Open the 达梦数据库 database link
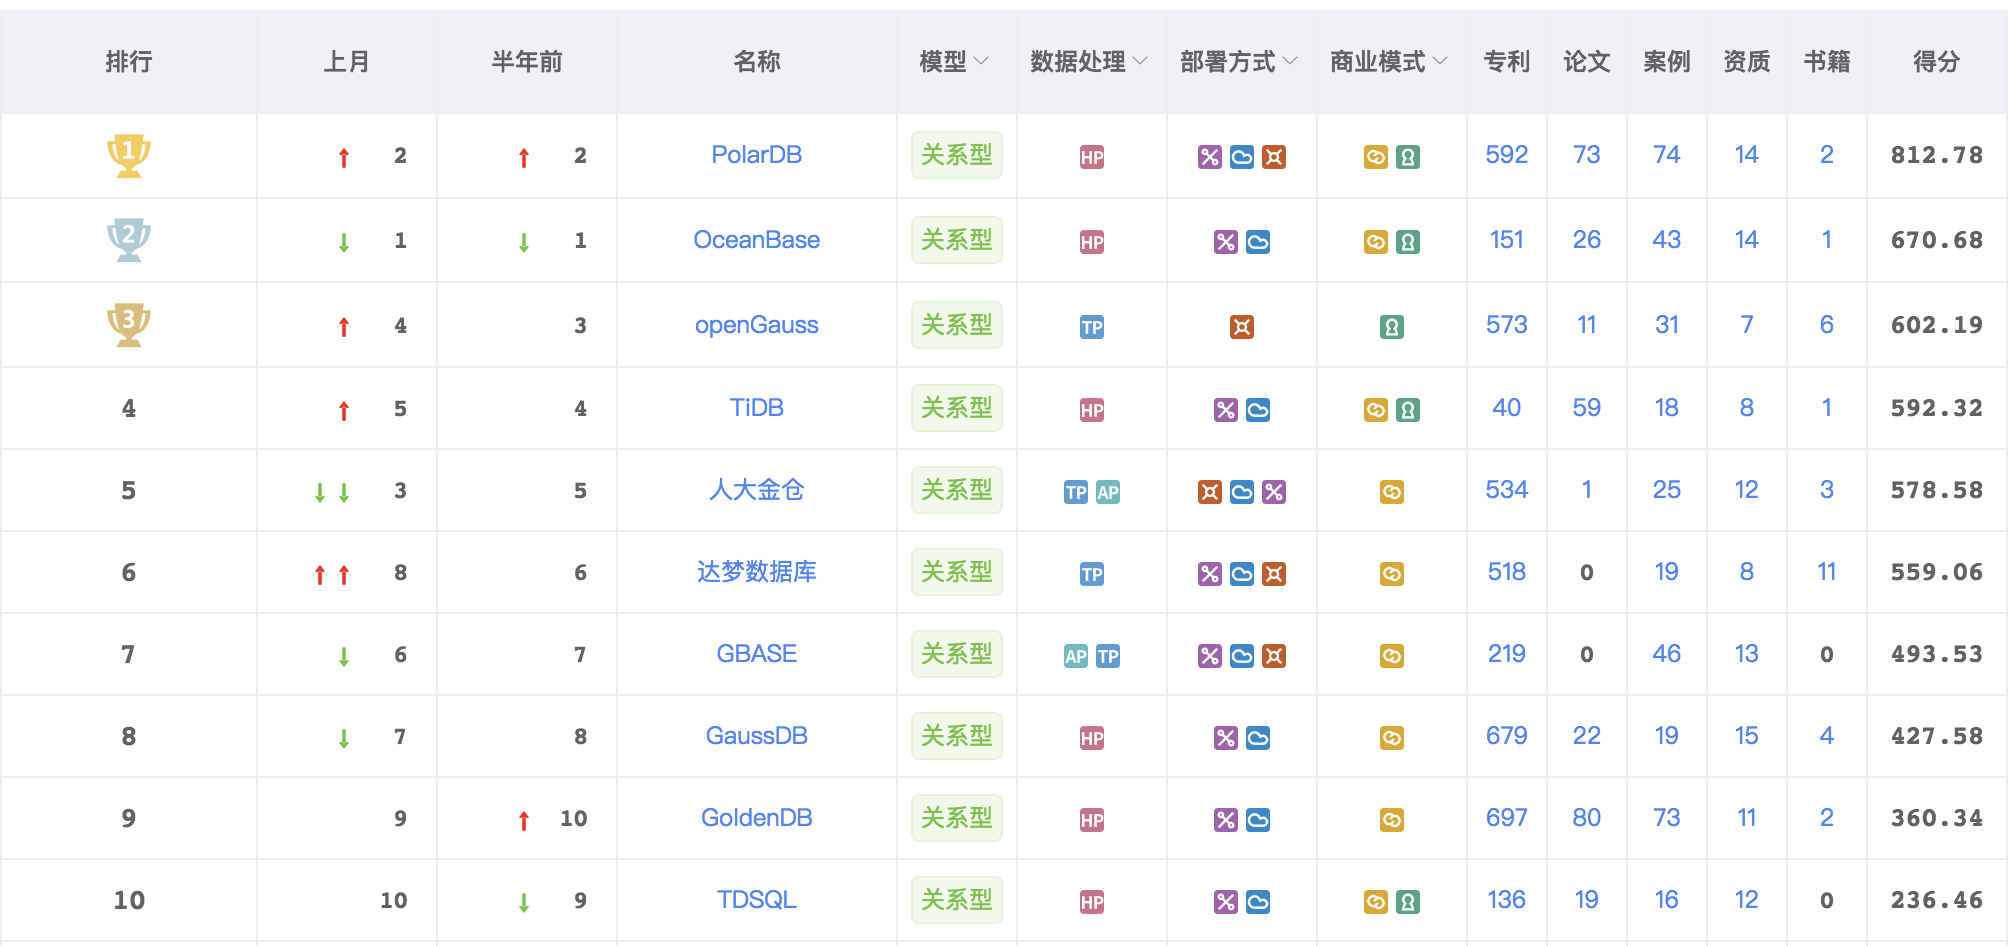Viewport: 2010px width, 946px height. [x=756, y=572]
